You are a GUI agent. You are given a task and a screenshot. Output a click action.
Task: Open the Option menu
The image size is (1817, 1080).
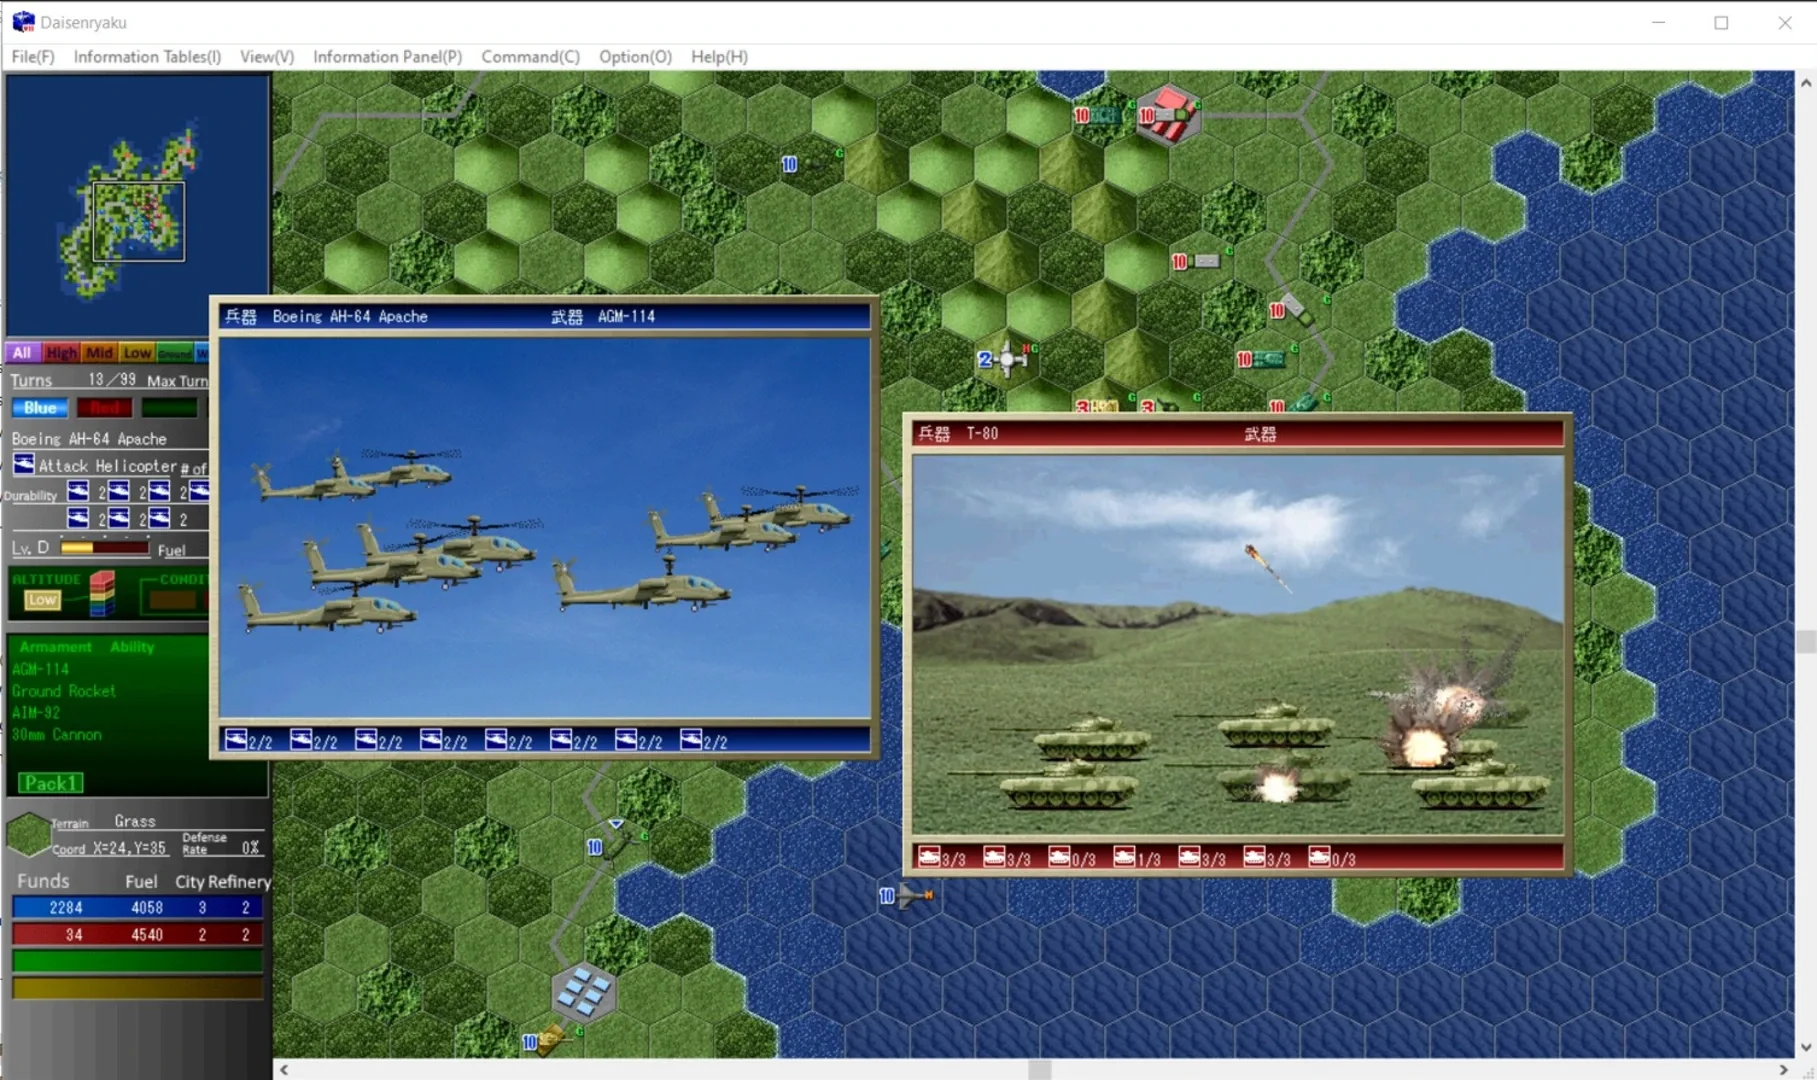tap(633, 57)
